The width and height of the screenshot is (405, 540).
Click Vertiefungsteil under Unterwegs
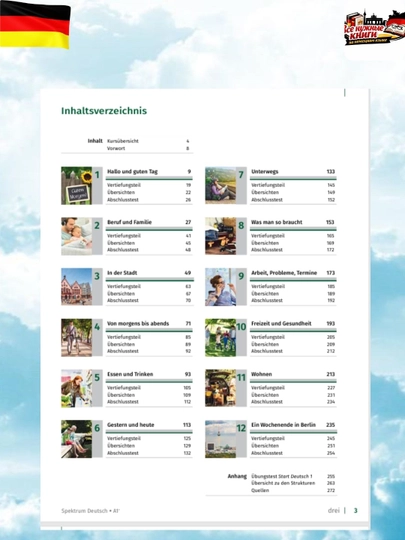268,185
